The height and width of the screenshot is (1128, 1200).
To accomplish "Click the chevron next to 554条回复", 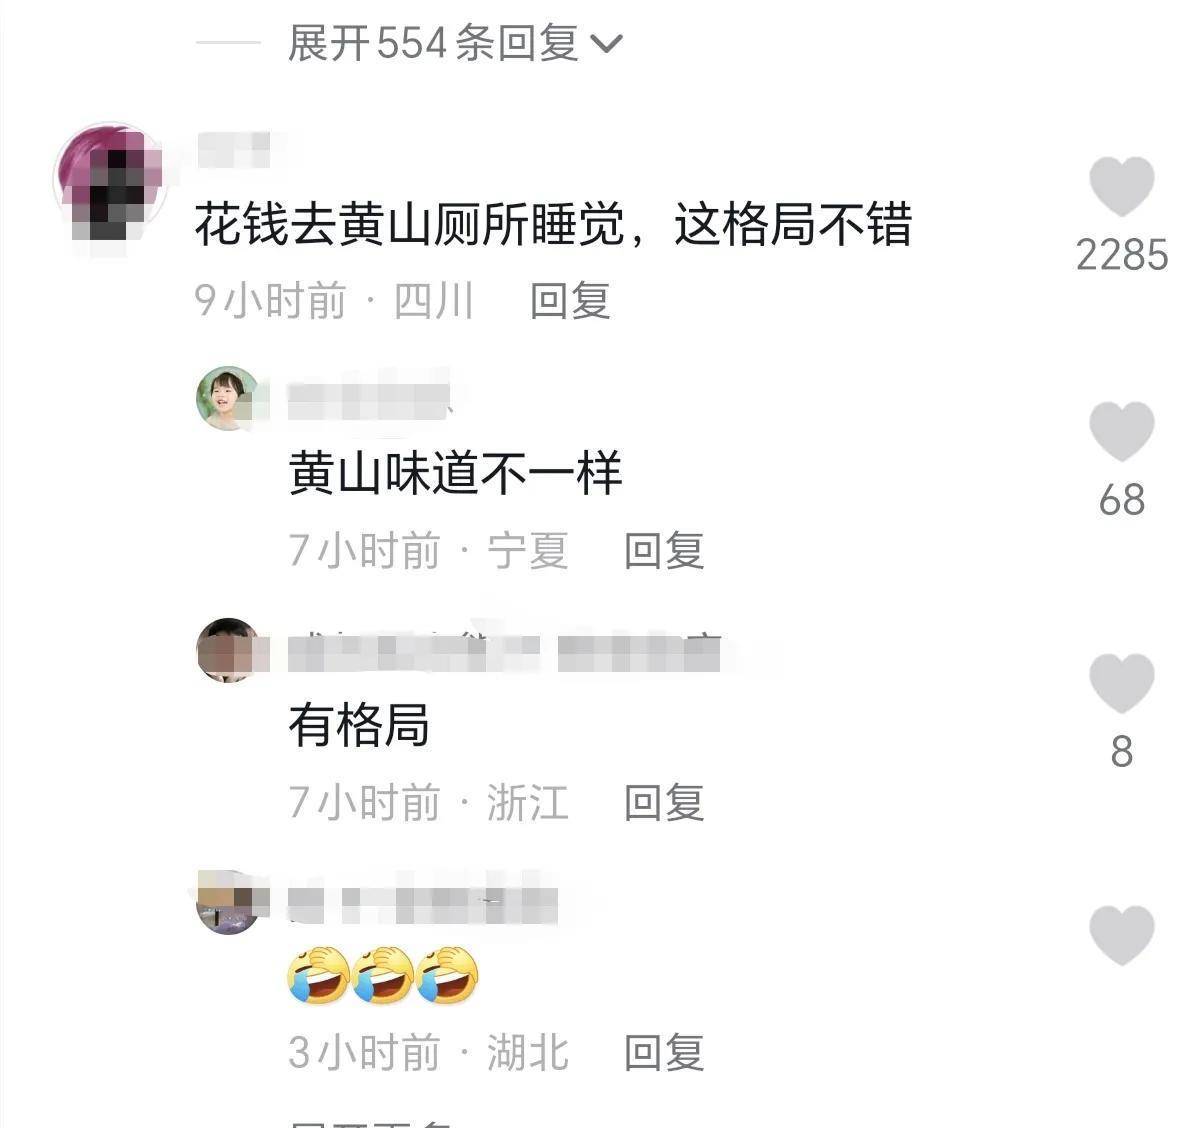I will 607,44.
